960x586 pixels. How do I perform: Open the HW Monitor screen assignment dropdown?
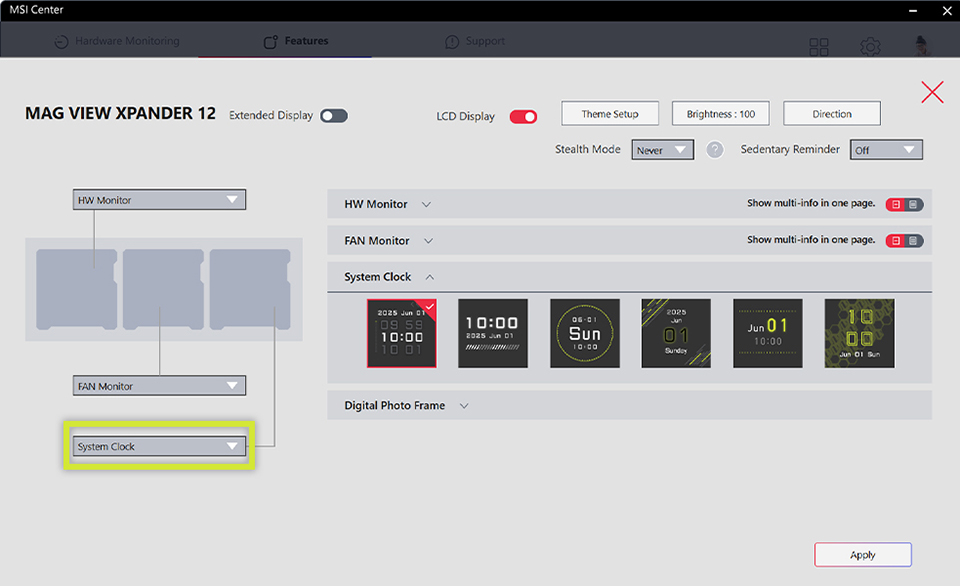[x=159, y=200]
